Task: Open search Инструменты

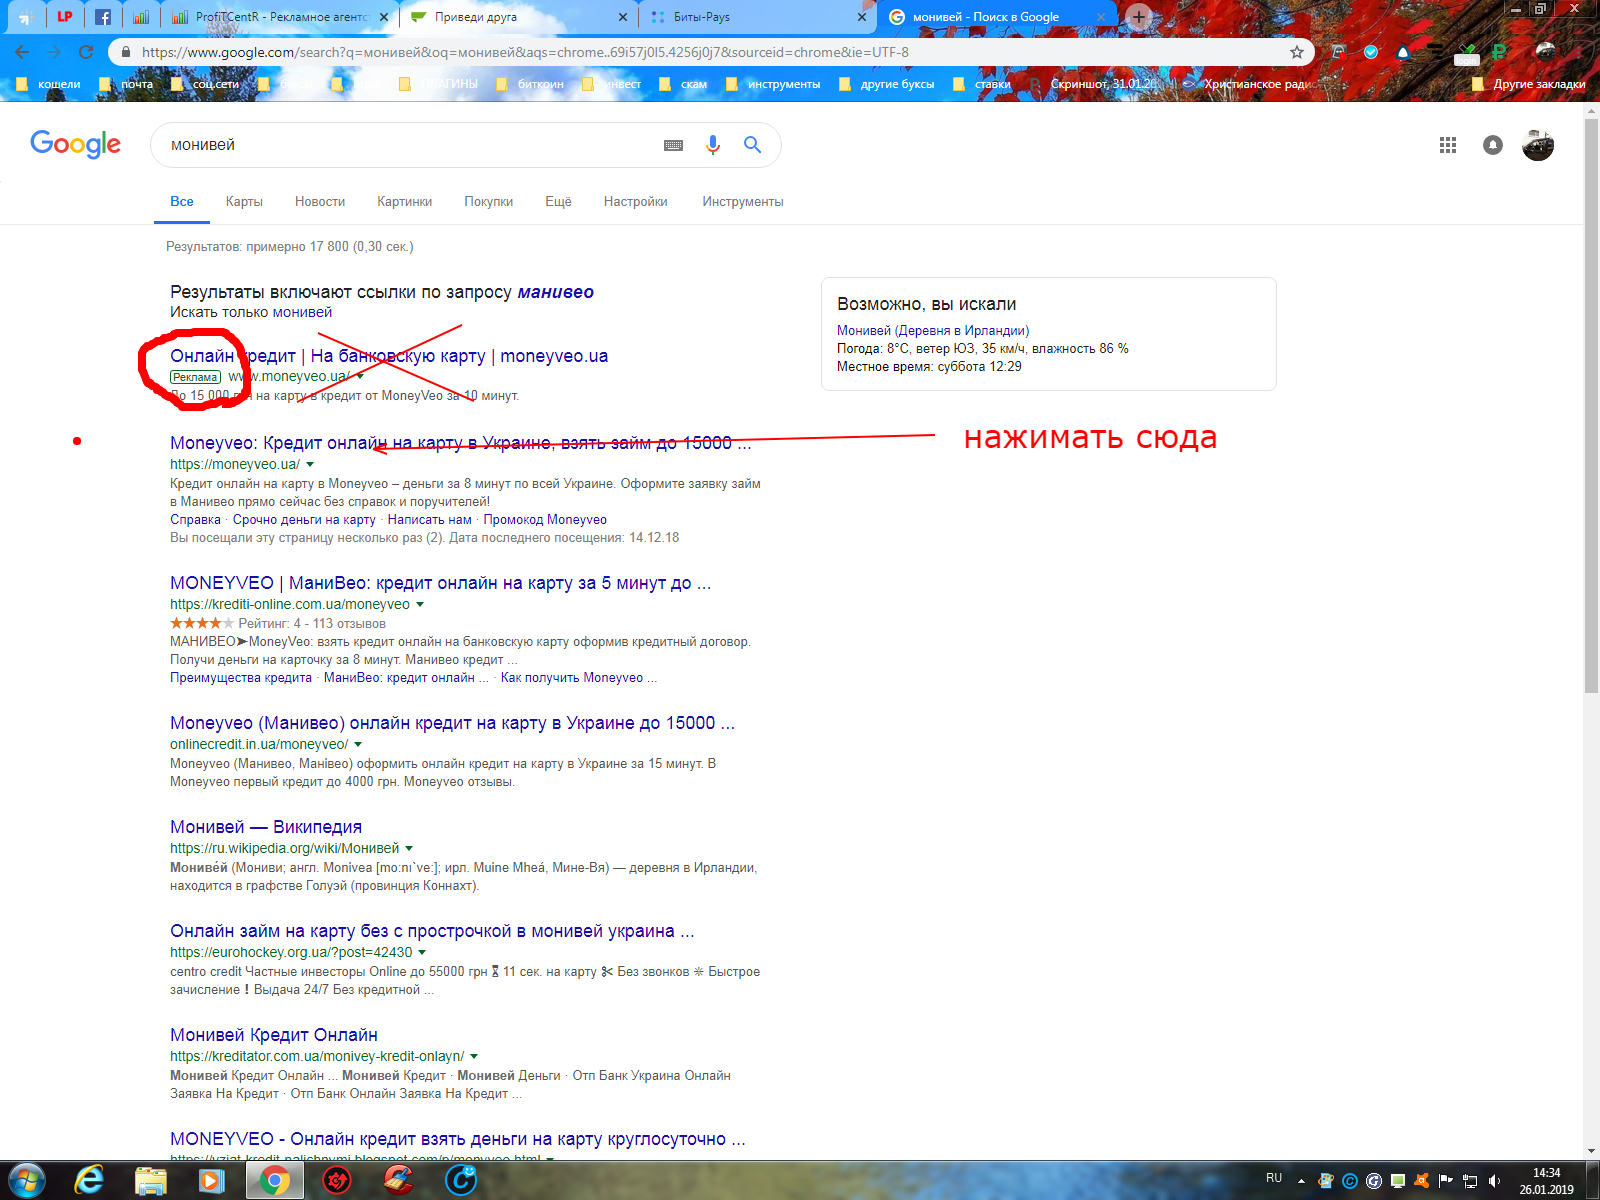Action: click(743, 201)
